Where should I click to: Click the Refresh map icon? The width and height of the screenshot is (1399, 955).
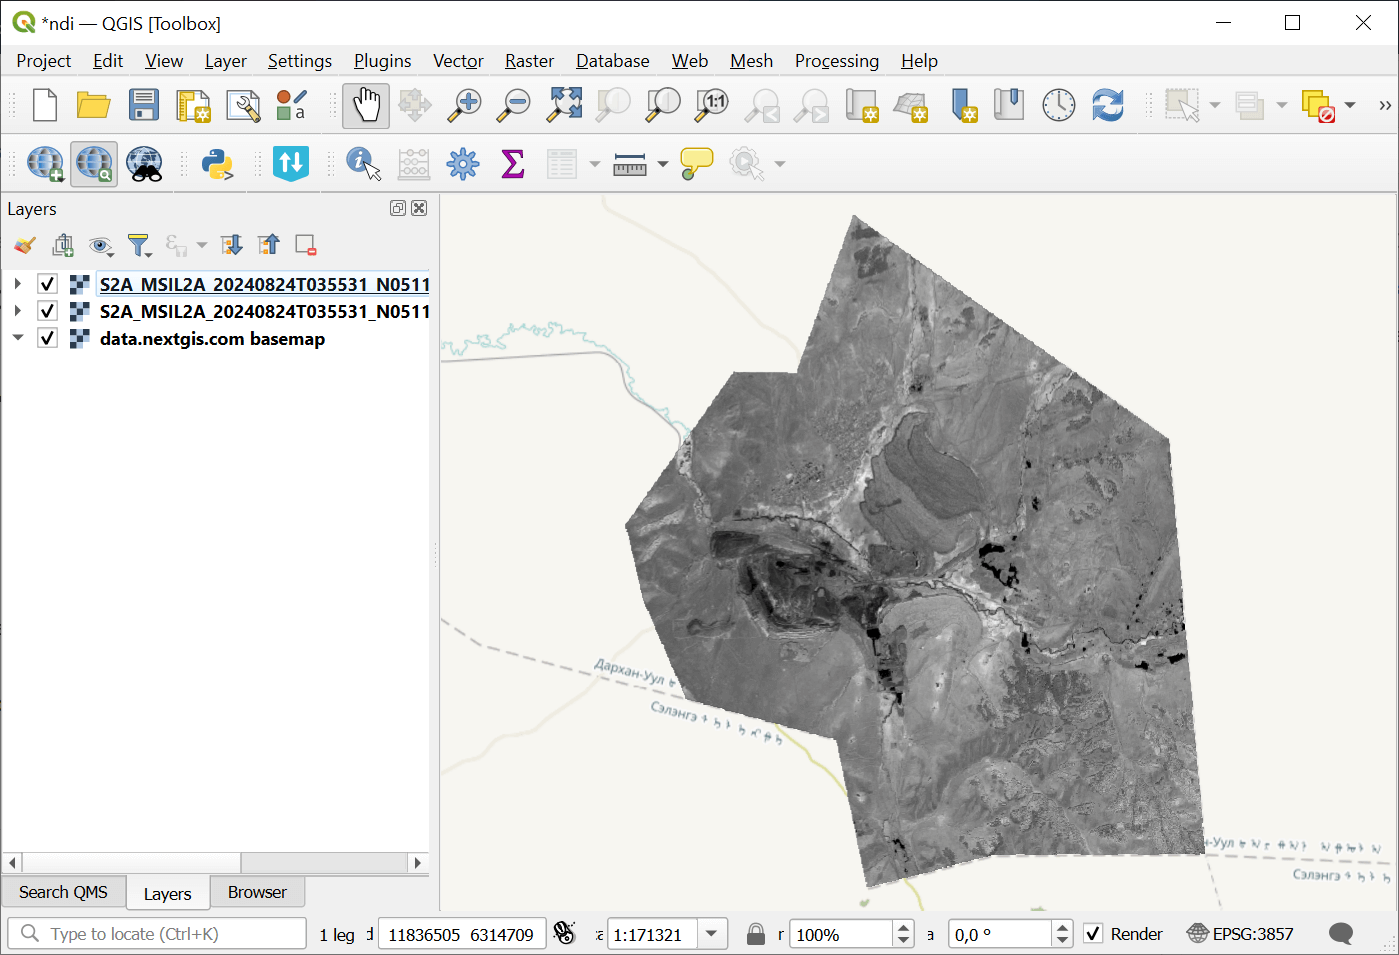pos(1108,105)
